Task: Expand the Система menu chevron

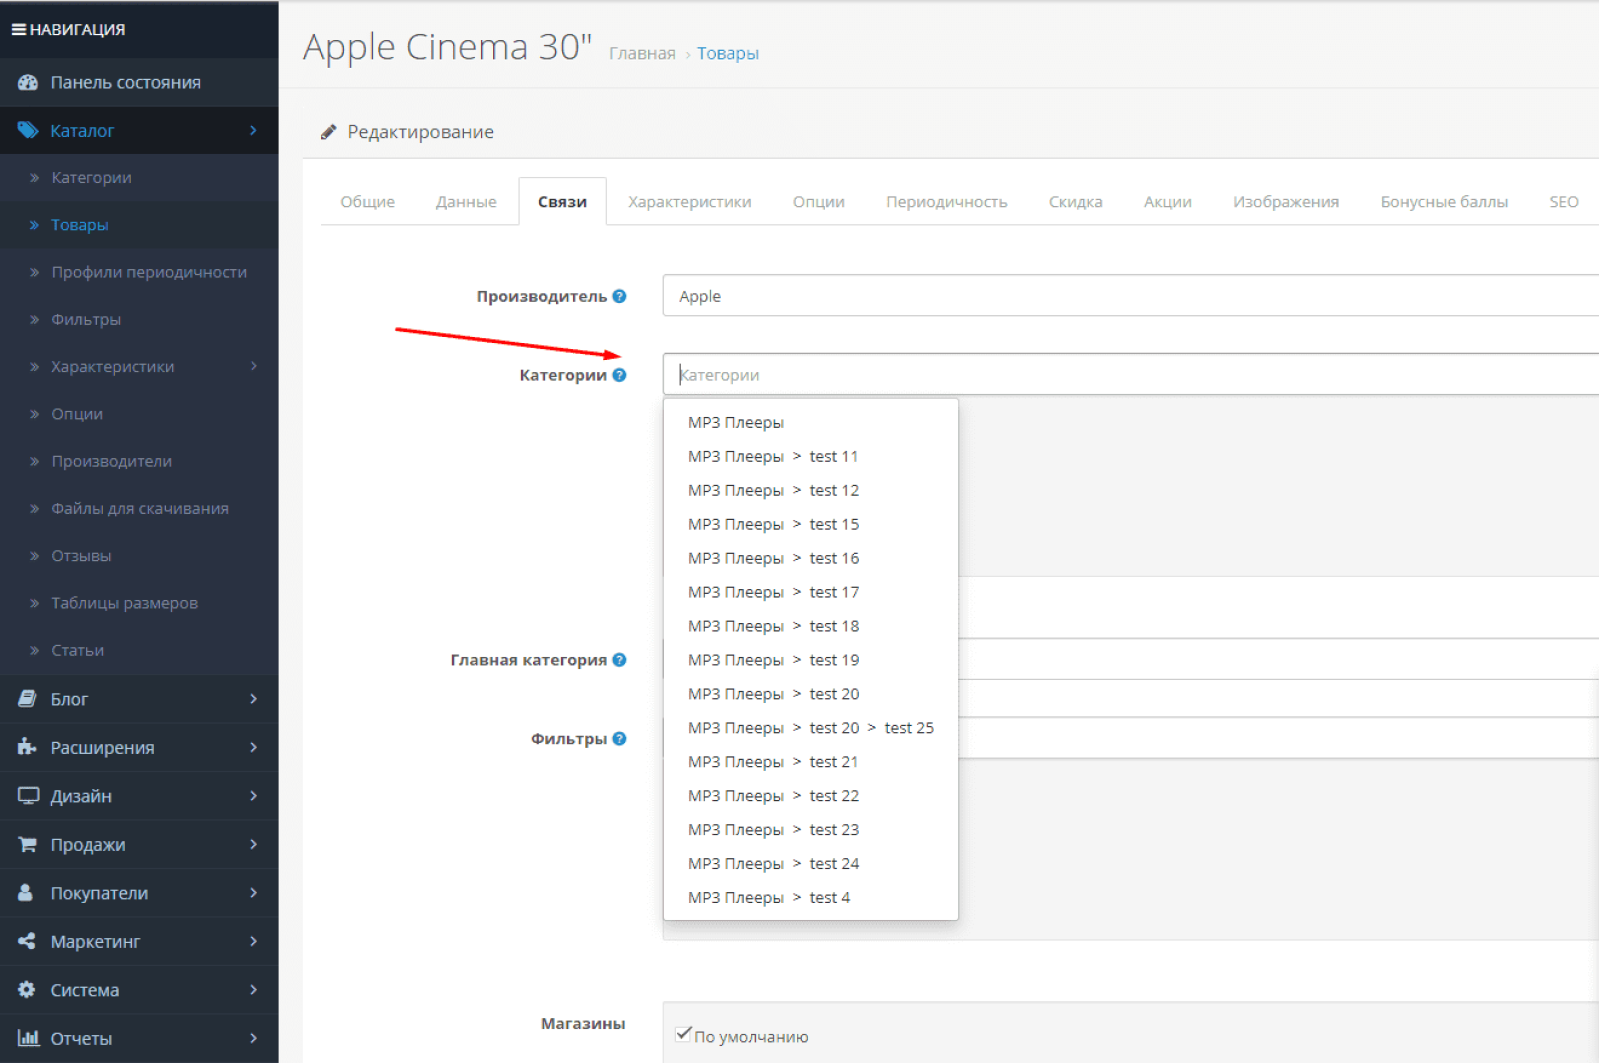Action: (x=253, y=990)
